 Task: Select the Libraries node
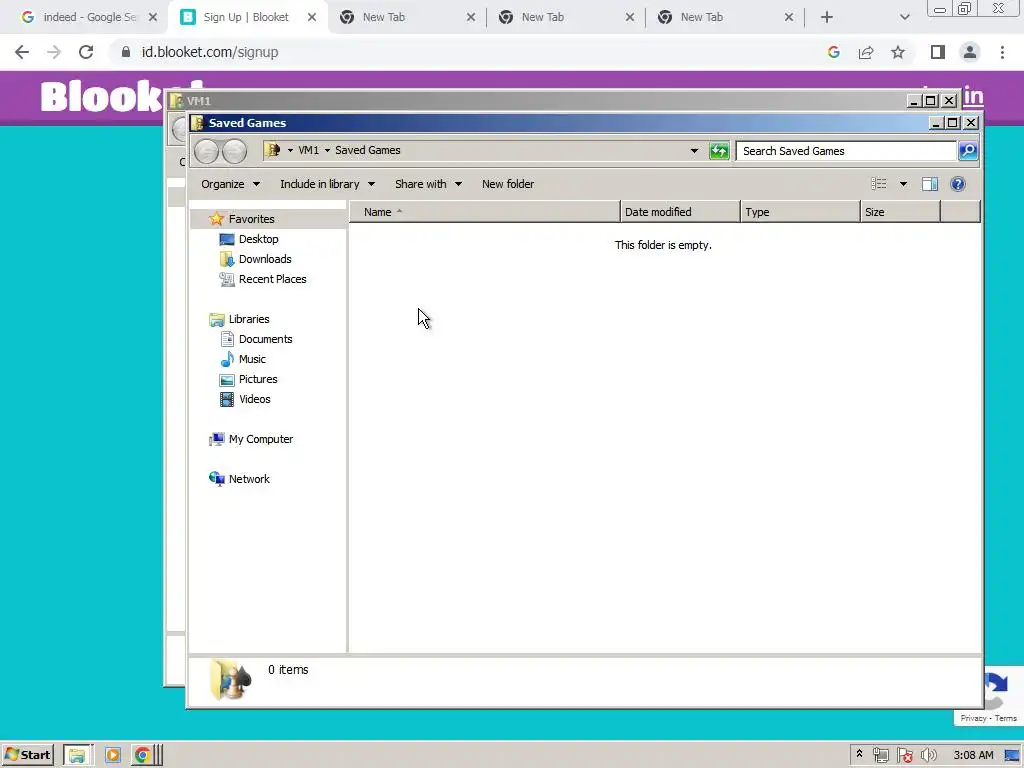coord(249,319)
